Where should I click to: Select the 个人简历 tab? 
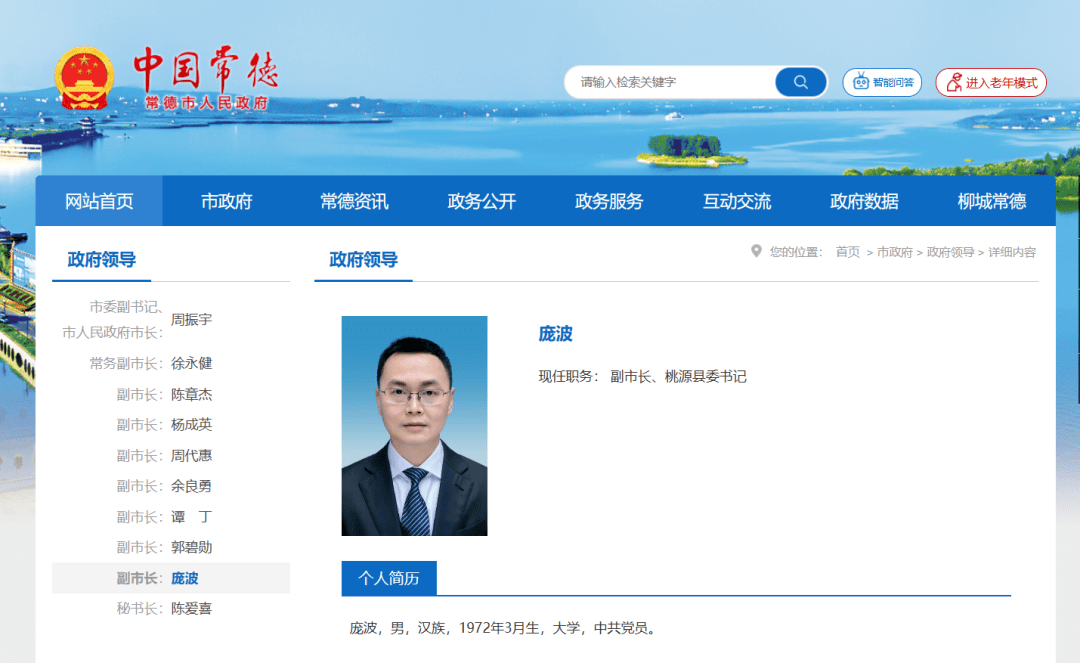(389, 578)
